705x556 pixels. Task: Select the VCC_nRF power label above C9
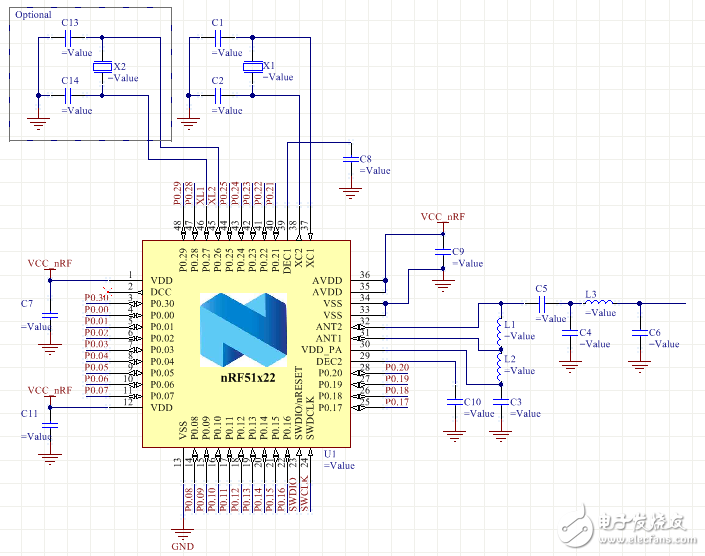click(443, 217)
